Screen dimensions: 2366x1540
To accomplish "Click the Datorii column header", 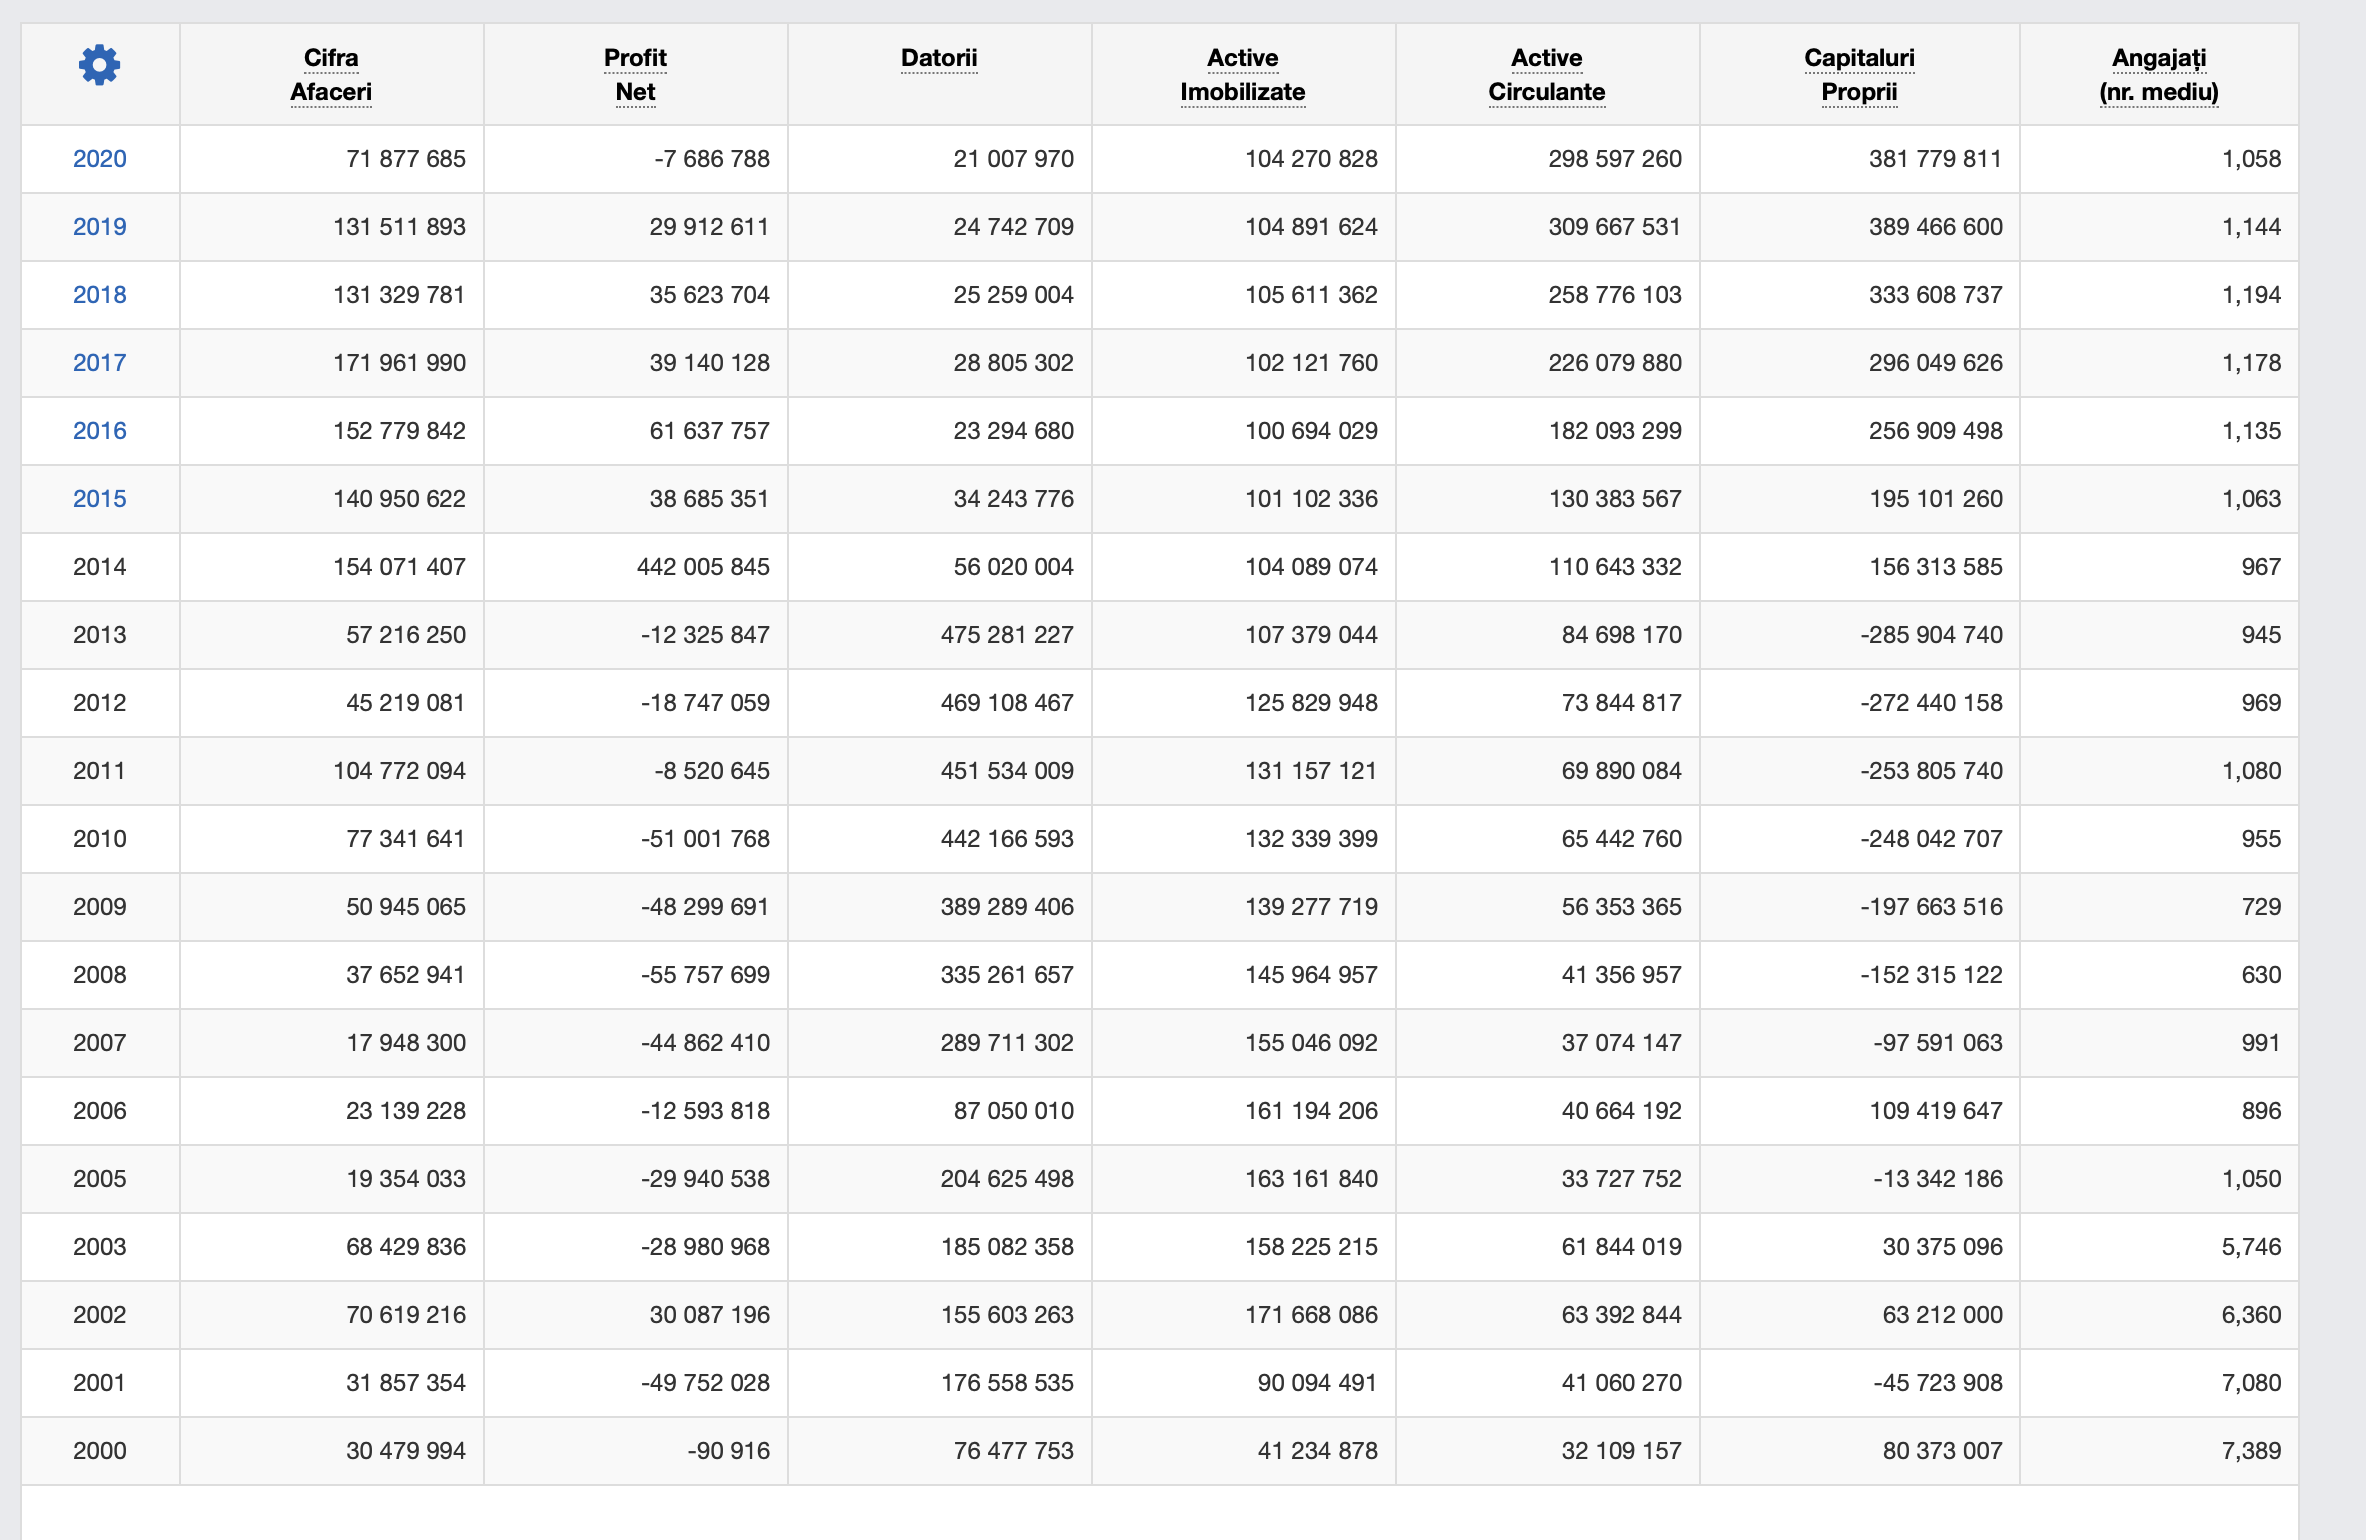I will 939,58.
